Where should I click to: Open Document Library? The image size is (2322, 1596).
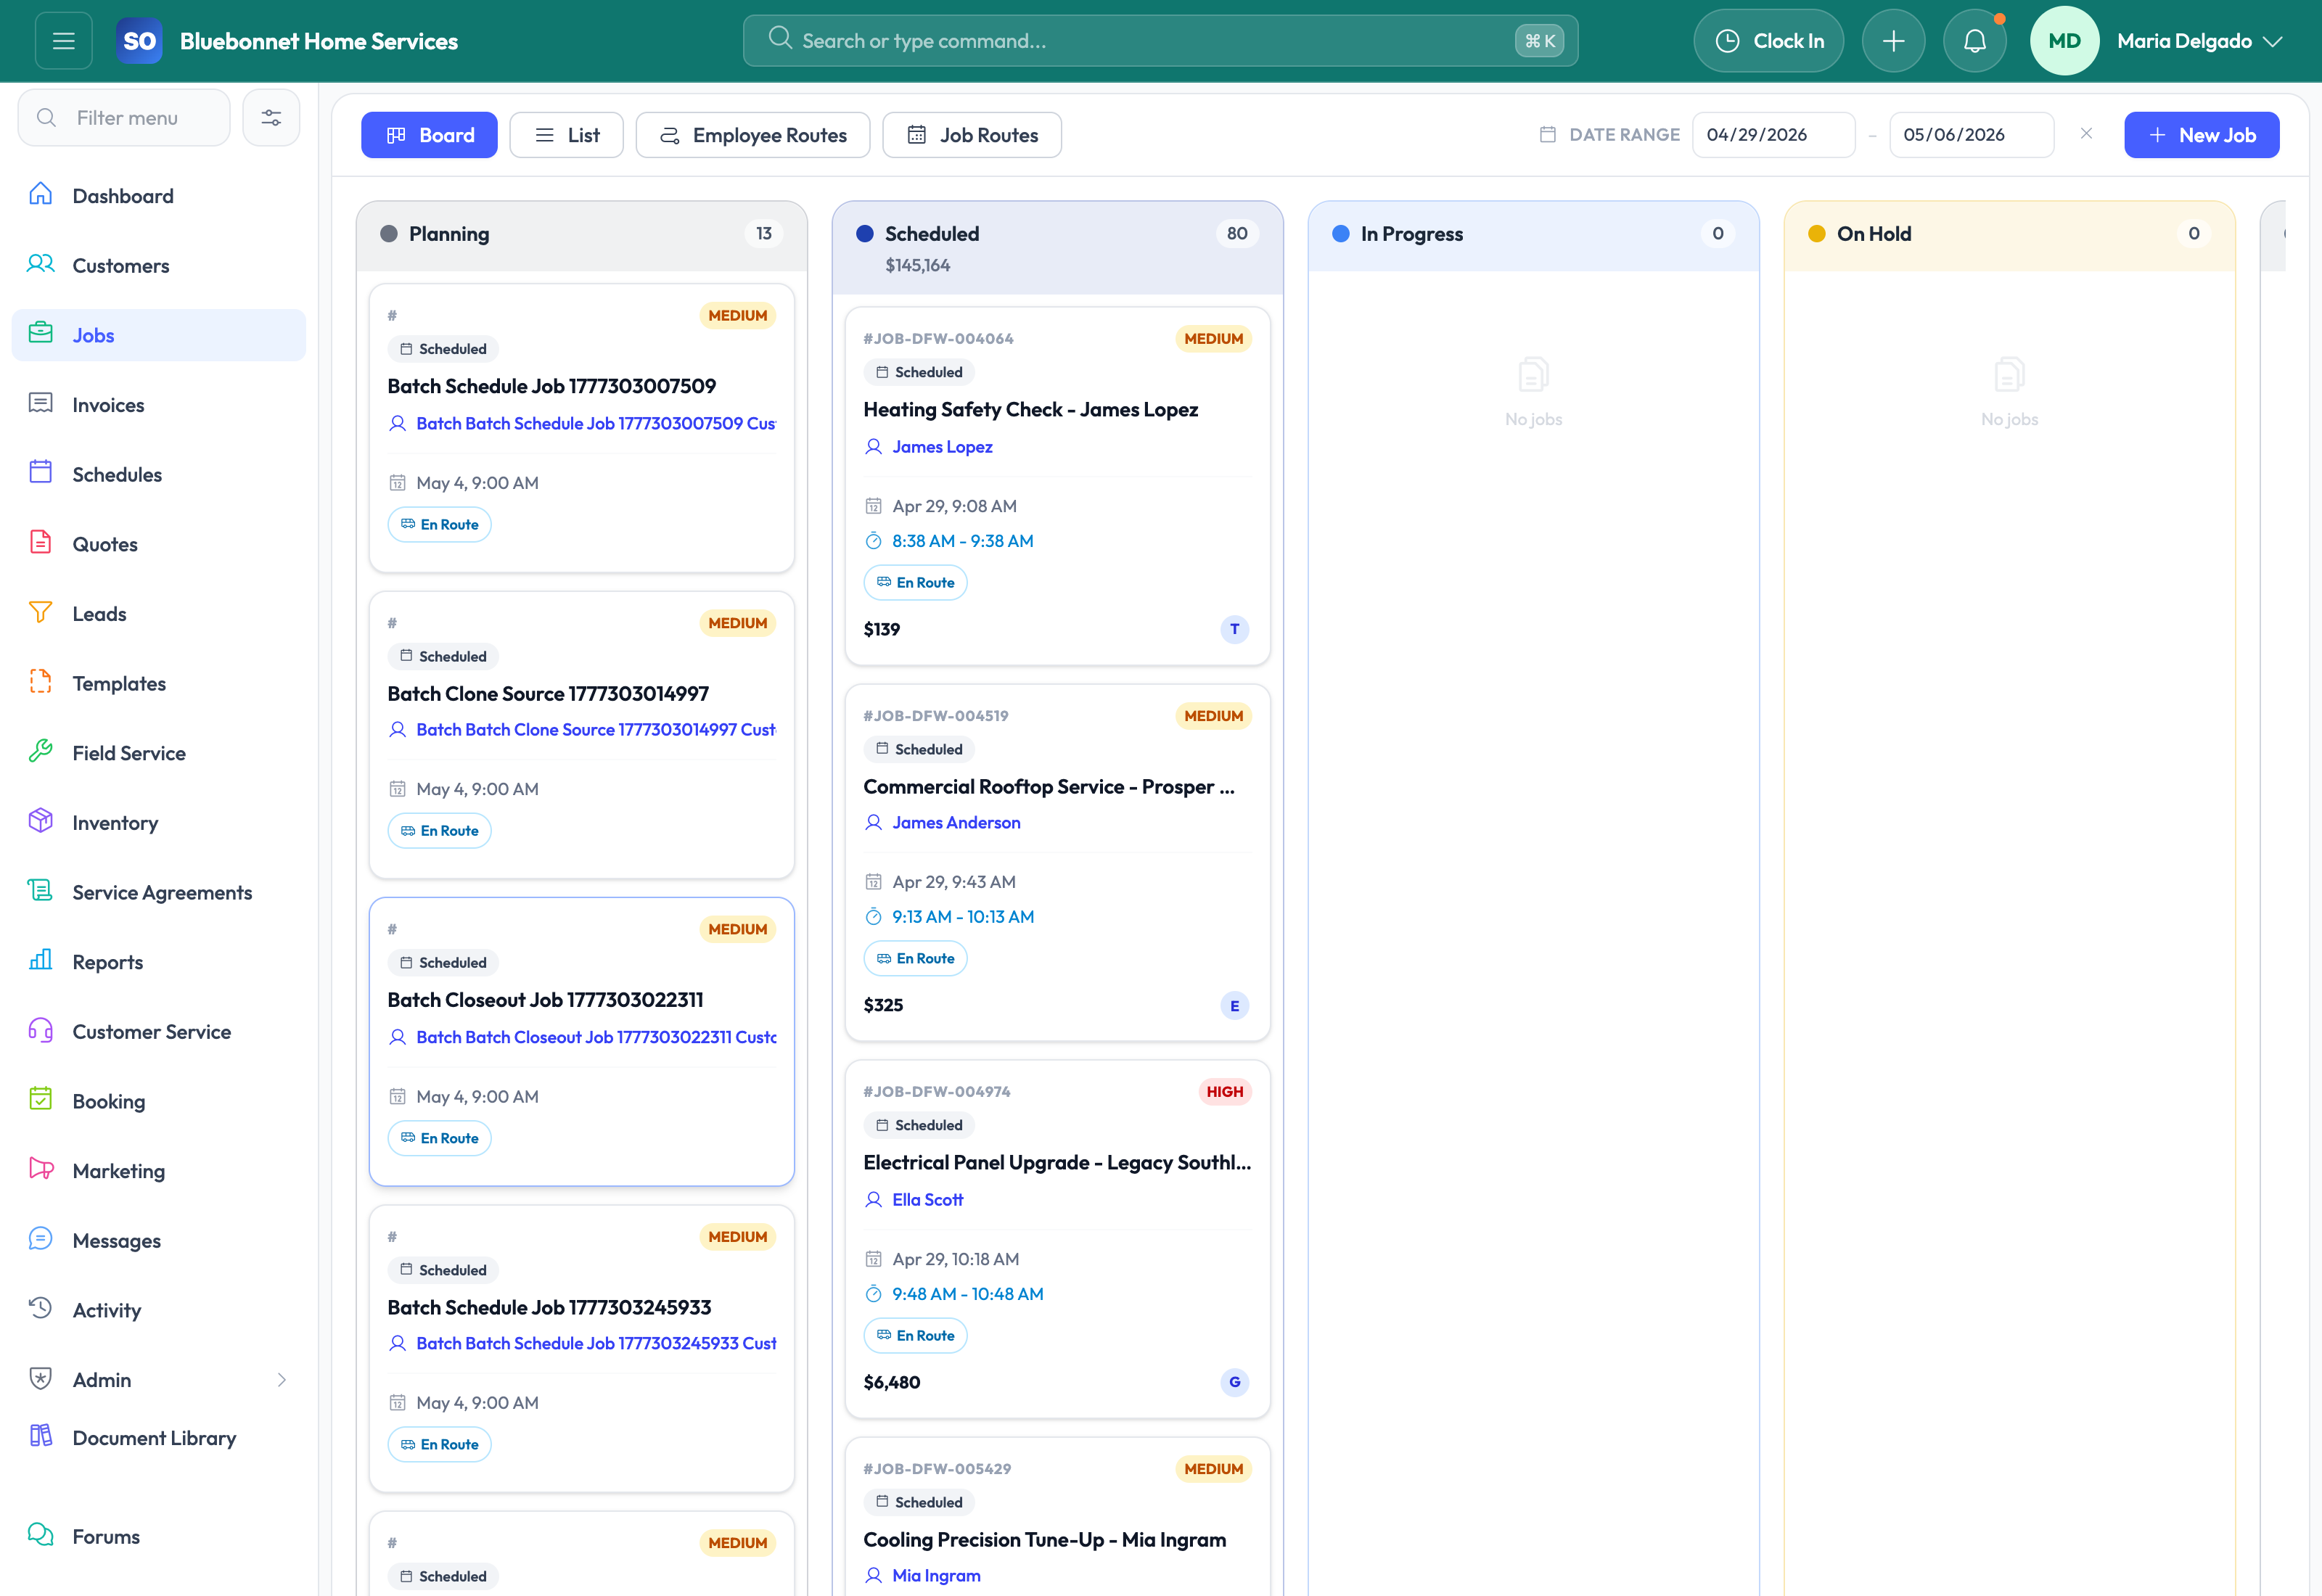click(159, 1438)
